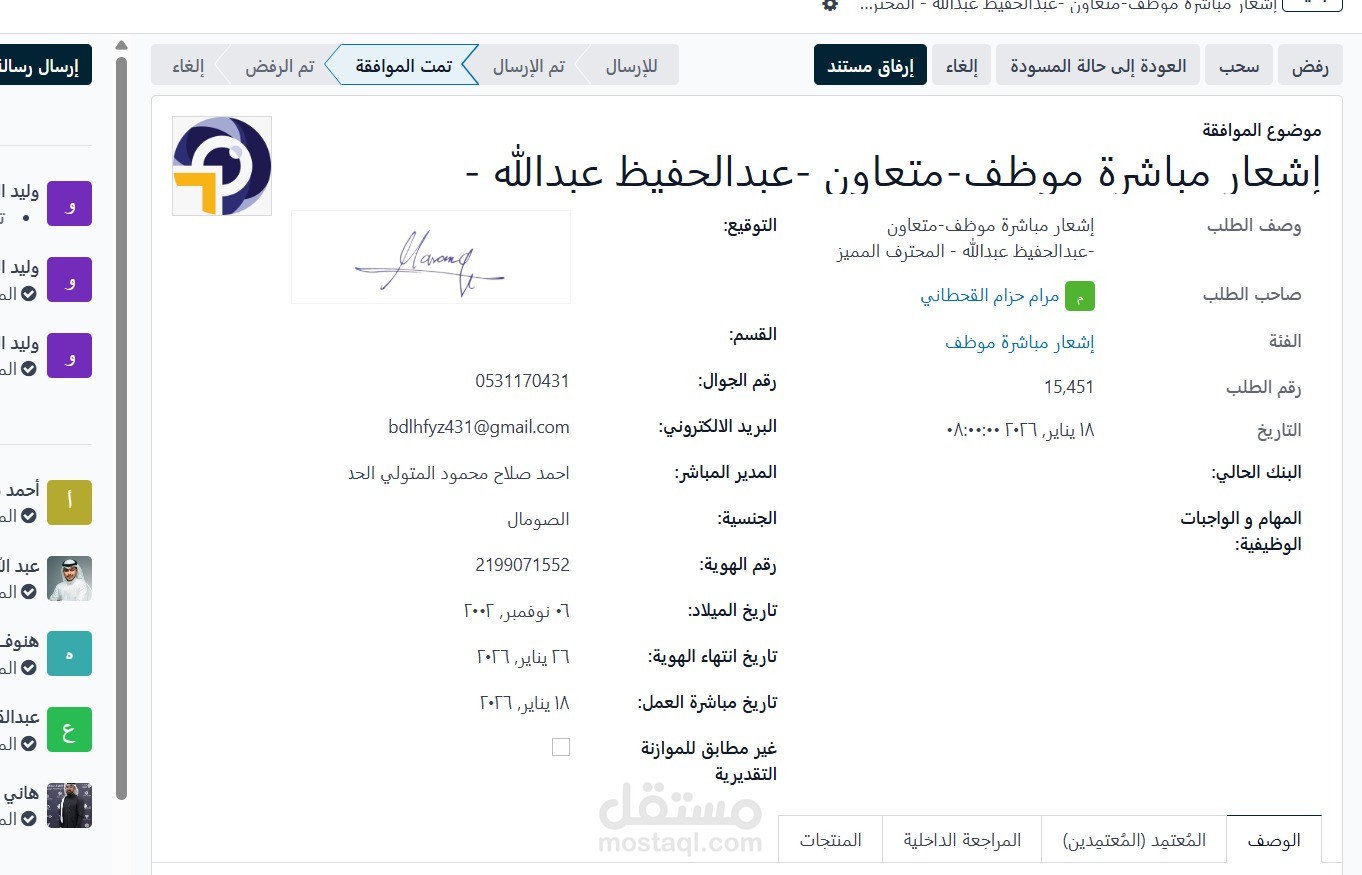Open the المنتجات tab
Image resolution: width=1362 pixels, height=875 pixels.
tap(830, 840)
